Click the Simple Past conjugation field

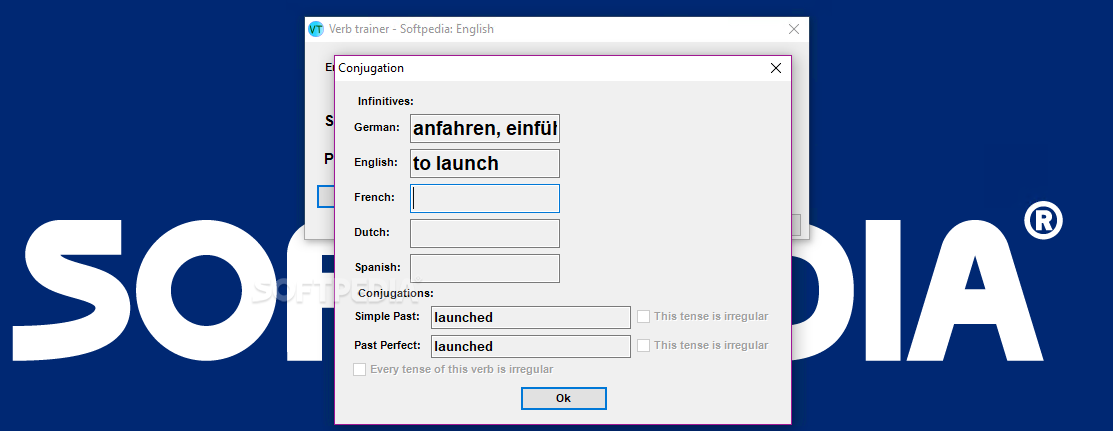531,317
